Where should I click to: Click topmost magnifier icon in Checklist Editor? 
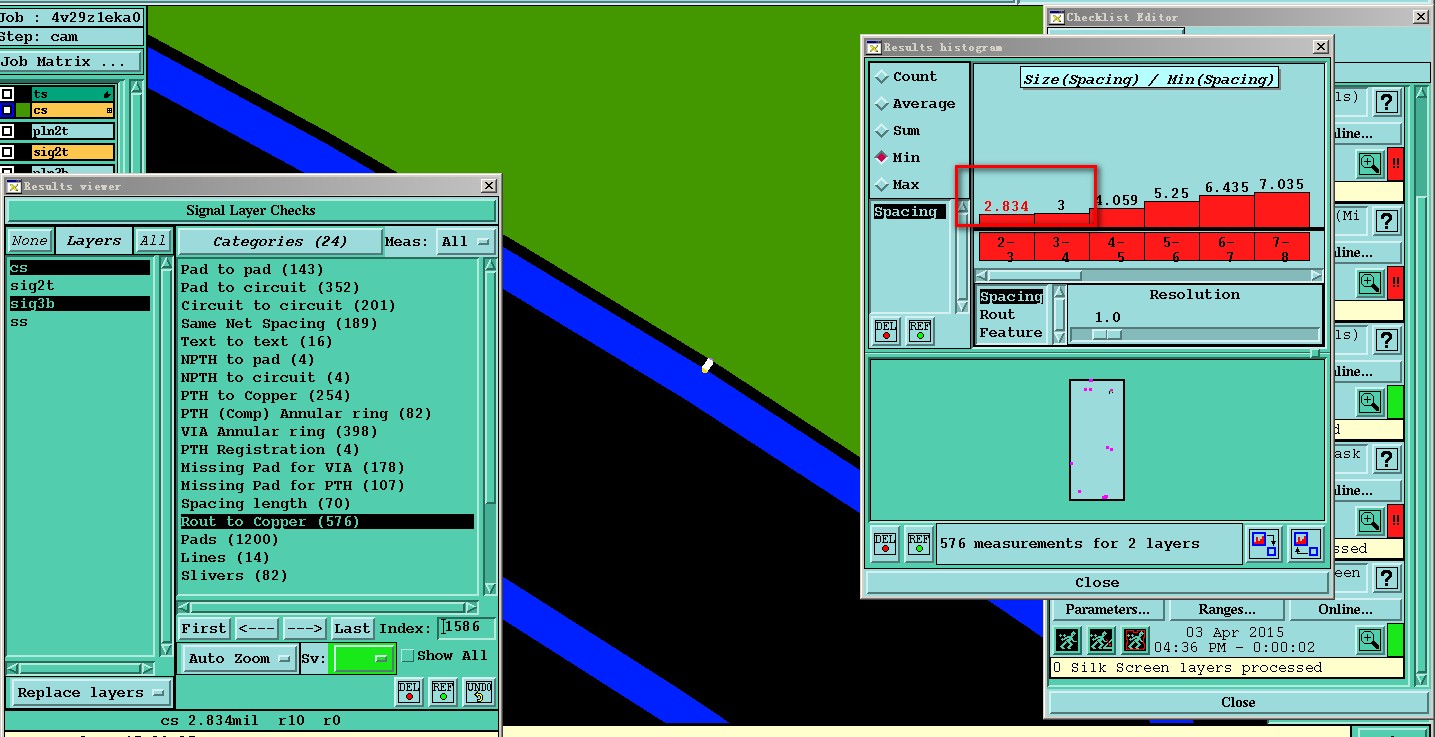1370,164
